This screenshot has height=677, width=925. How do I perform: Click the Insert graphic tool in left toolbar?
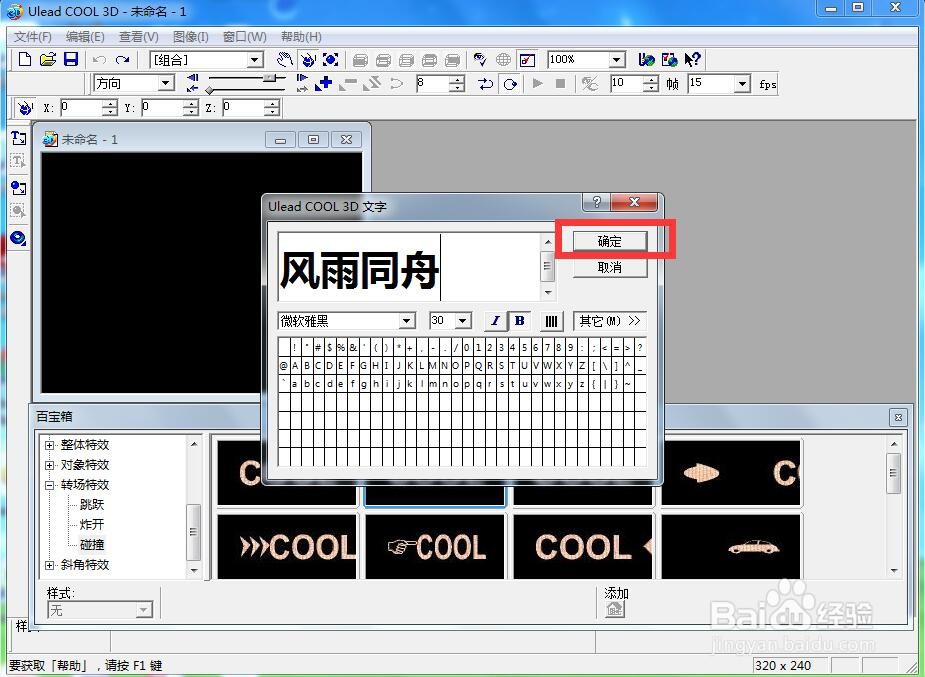click(x=18, y=188)
